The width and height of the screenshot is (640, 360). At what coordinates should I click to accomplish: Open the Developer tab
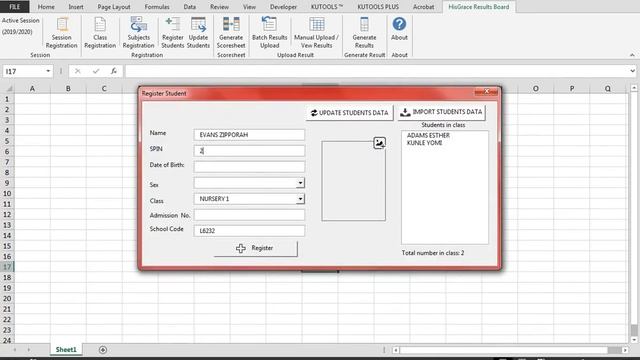pos(283,7)
